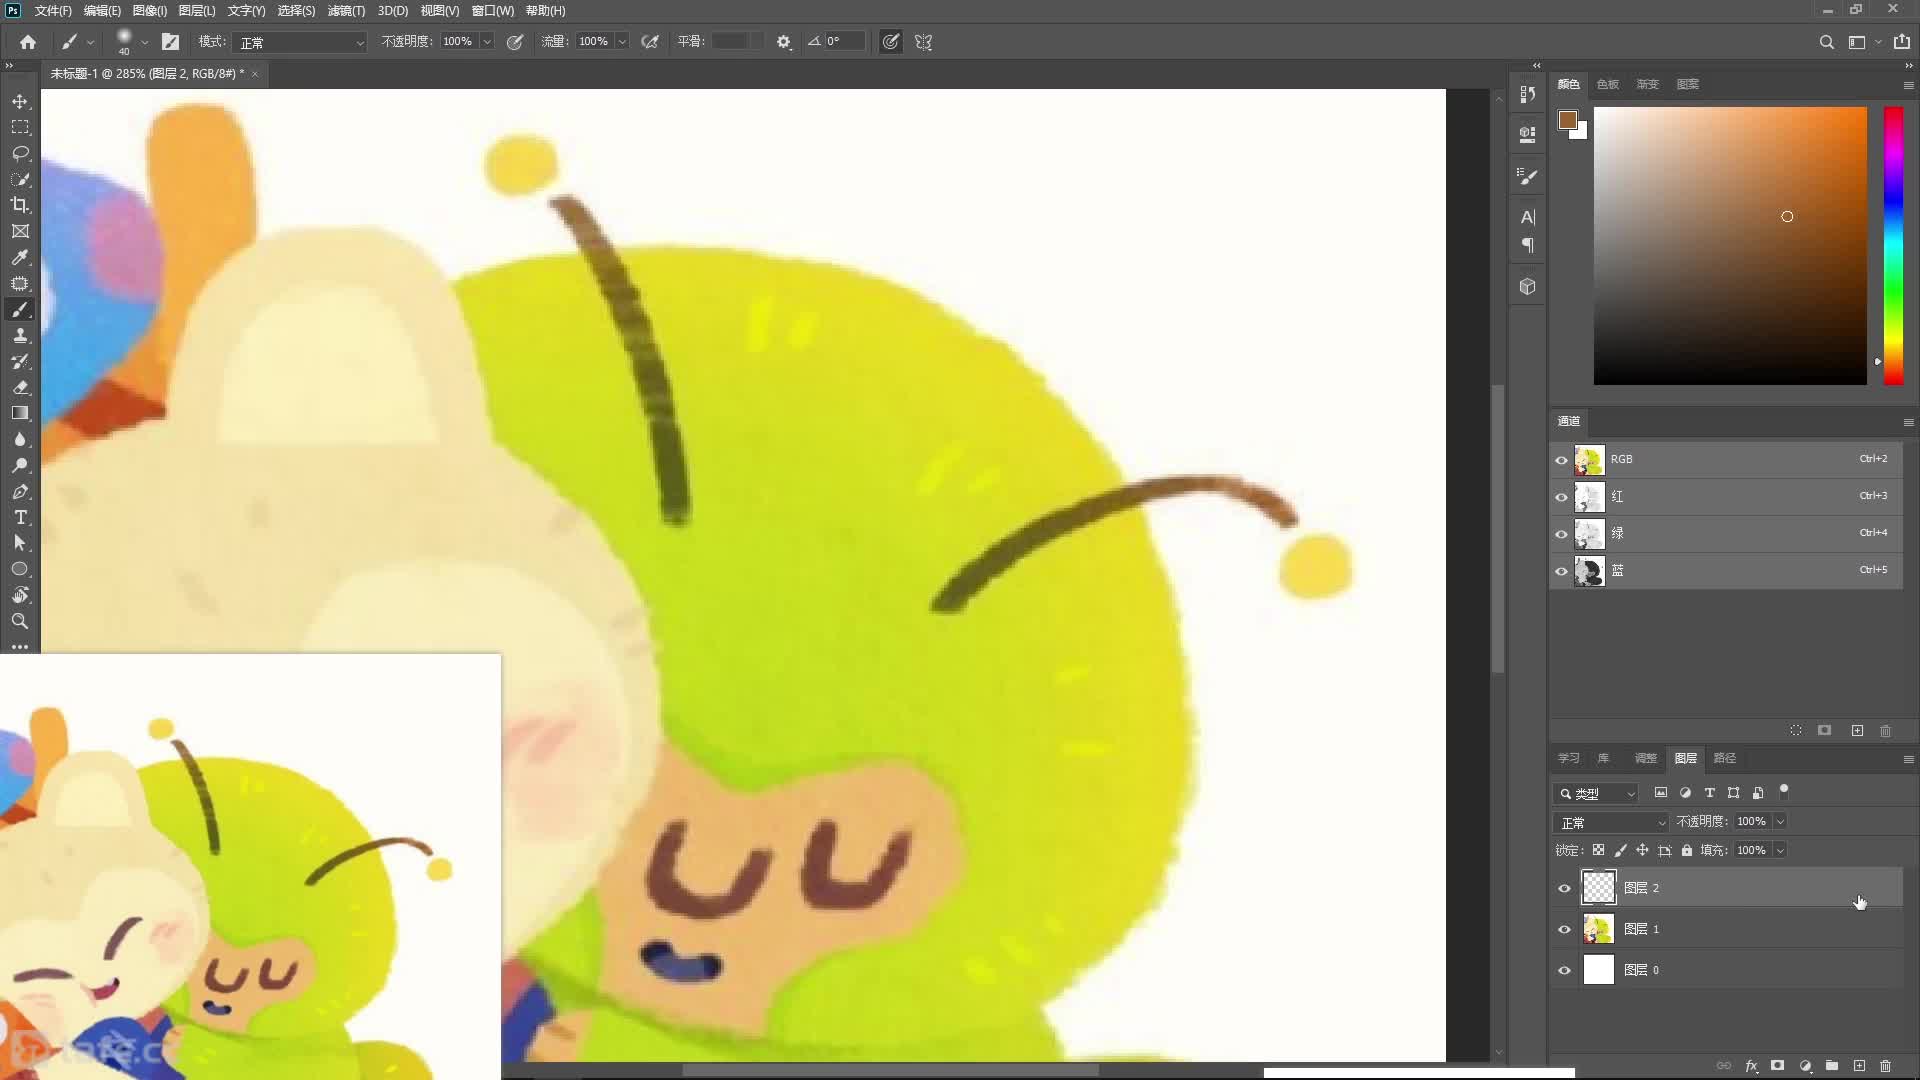Select the Zoom tool
This screenshot has width=1920, height=1080.
[x=20, y=621]
